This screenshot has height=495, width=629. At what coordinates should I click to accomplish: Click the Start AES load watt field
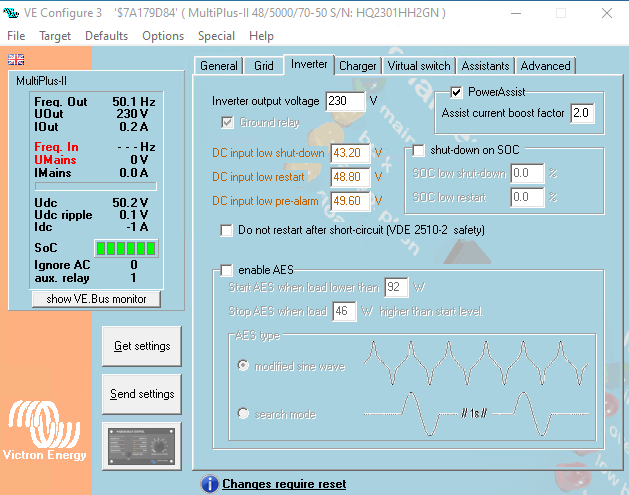(x=396, y=287)
